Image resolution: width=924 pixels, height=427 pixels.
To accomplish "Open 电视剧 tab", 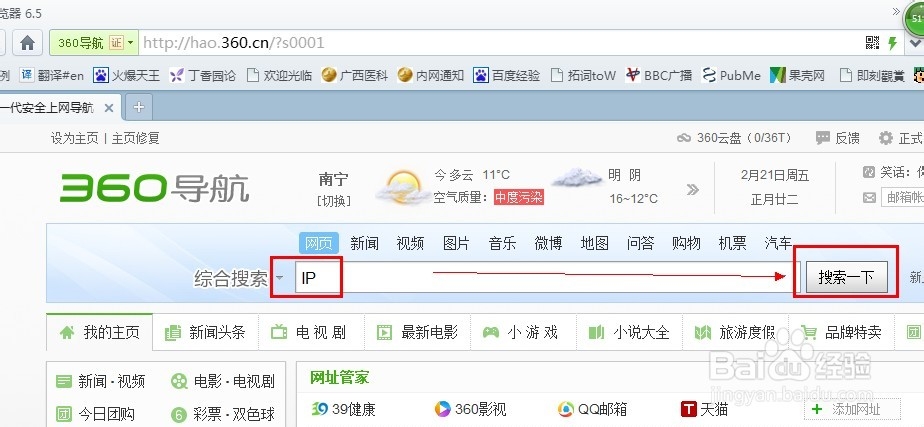I will coord(311,332).
